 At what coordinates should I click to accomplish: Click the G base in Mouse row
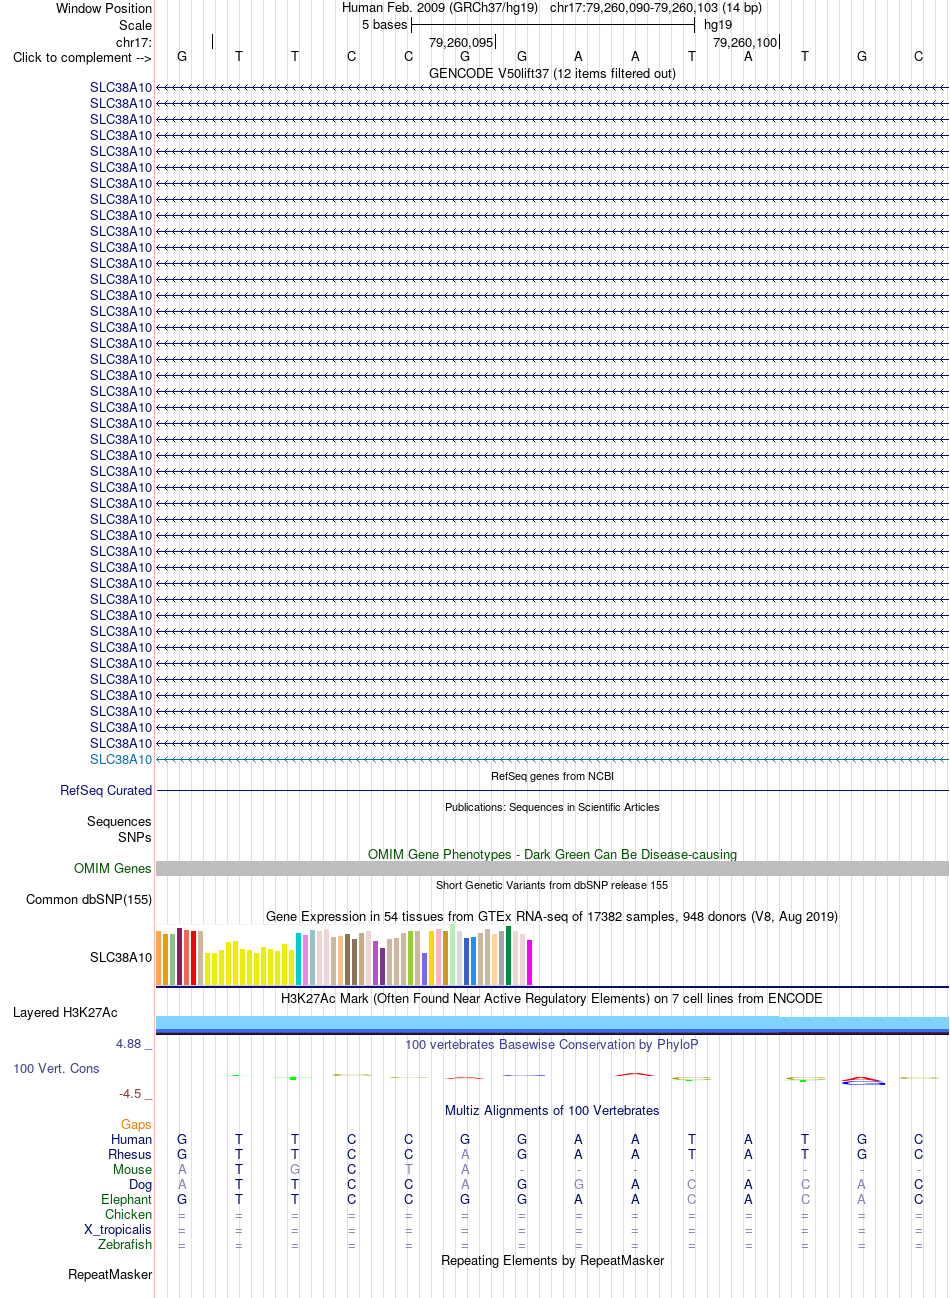click(x=295, y=1169)
